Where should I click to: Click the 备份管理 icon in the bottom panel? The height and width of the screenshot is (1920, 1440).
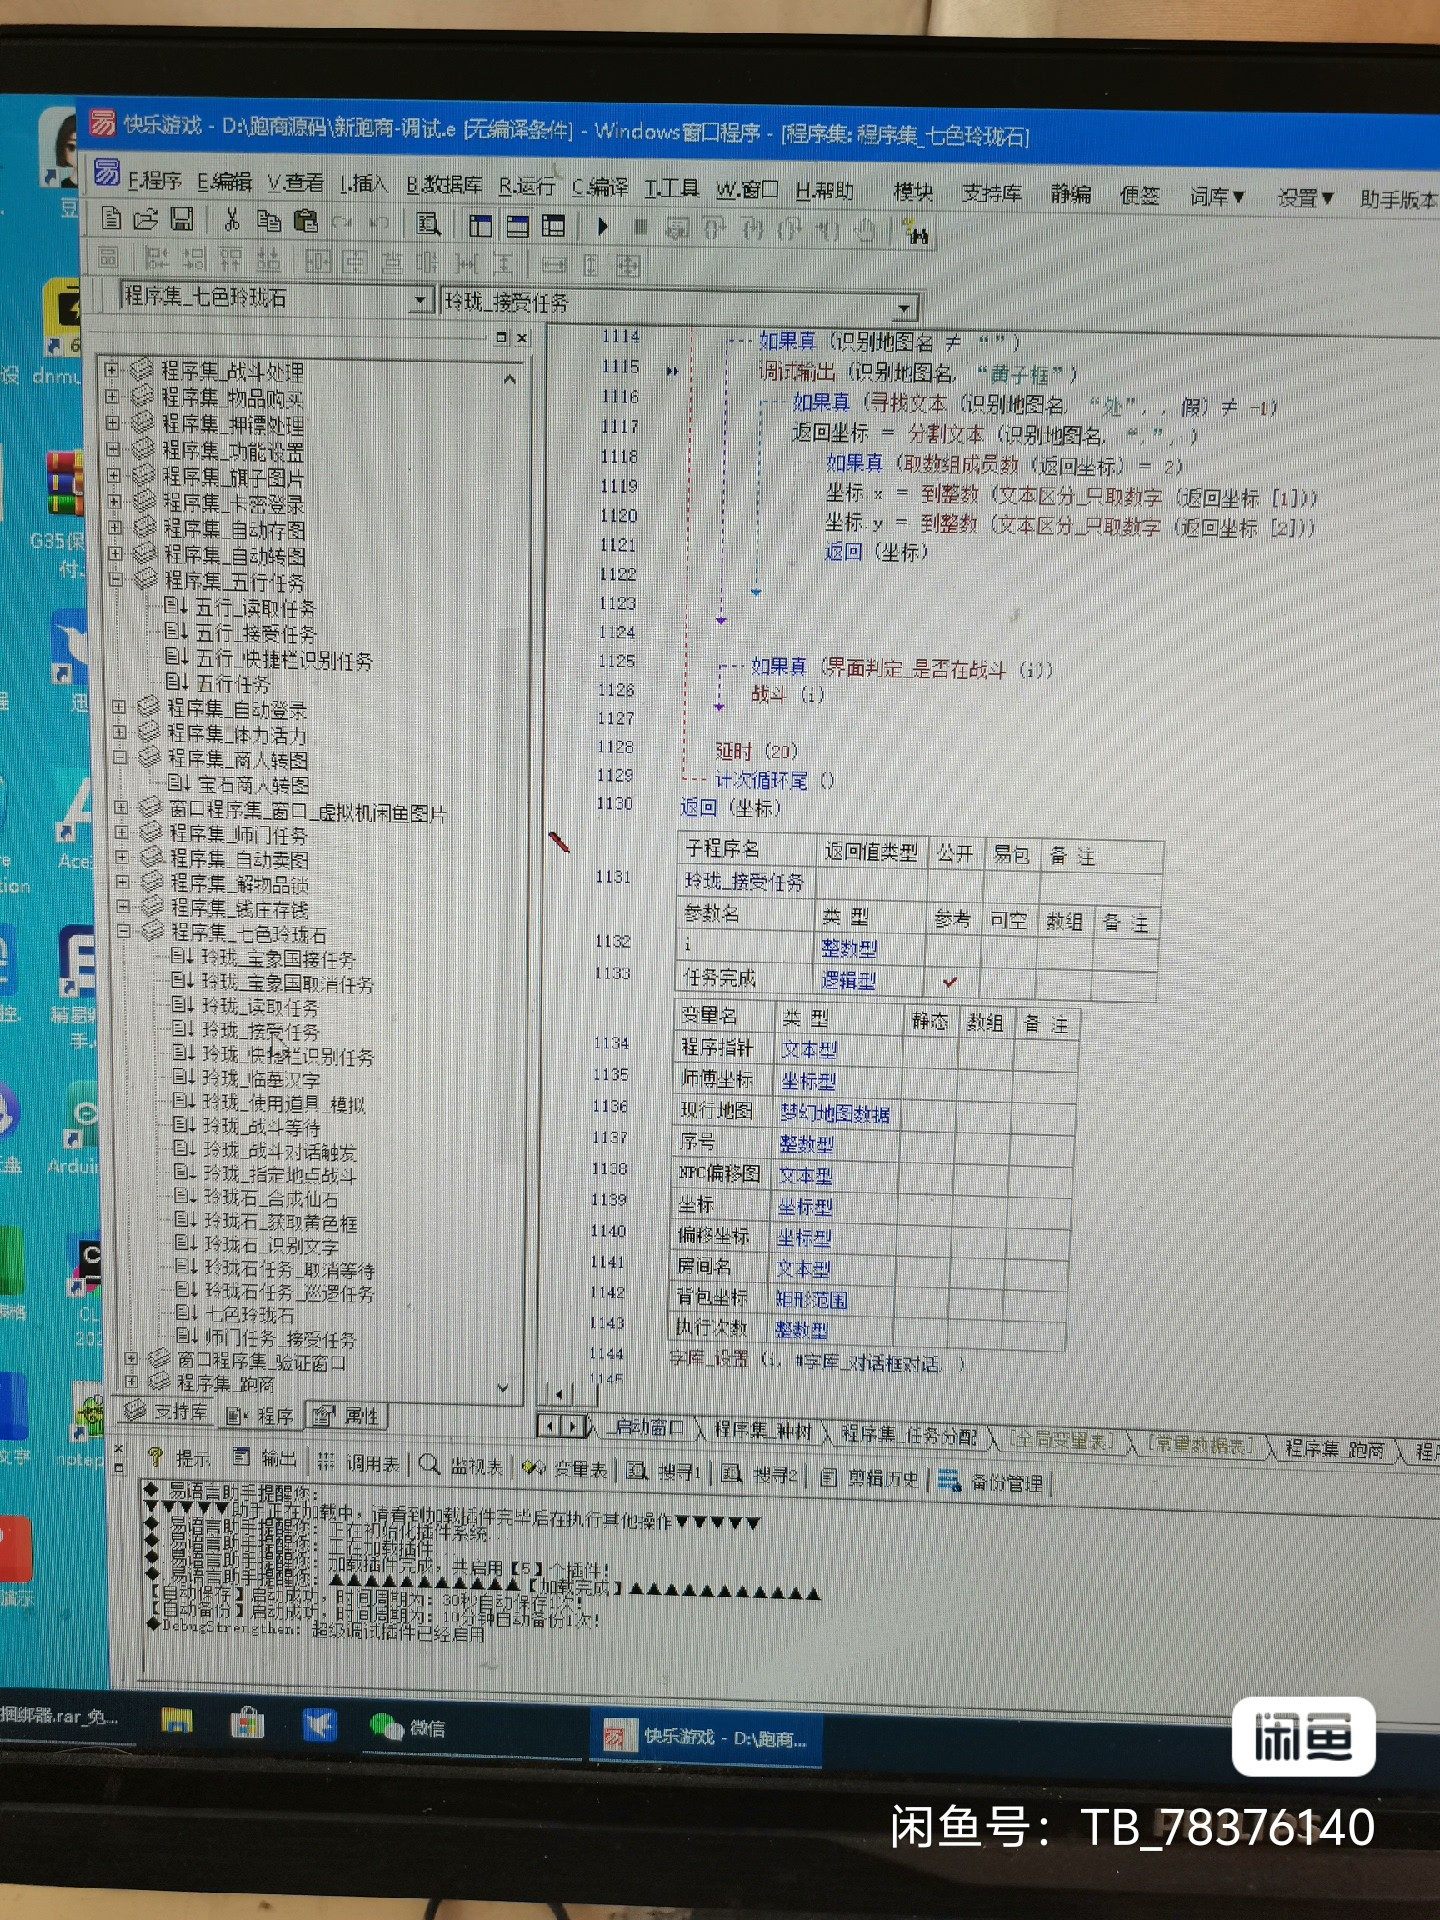pyautogui.click(x=949, y=1480)
